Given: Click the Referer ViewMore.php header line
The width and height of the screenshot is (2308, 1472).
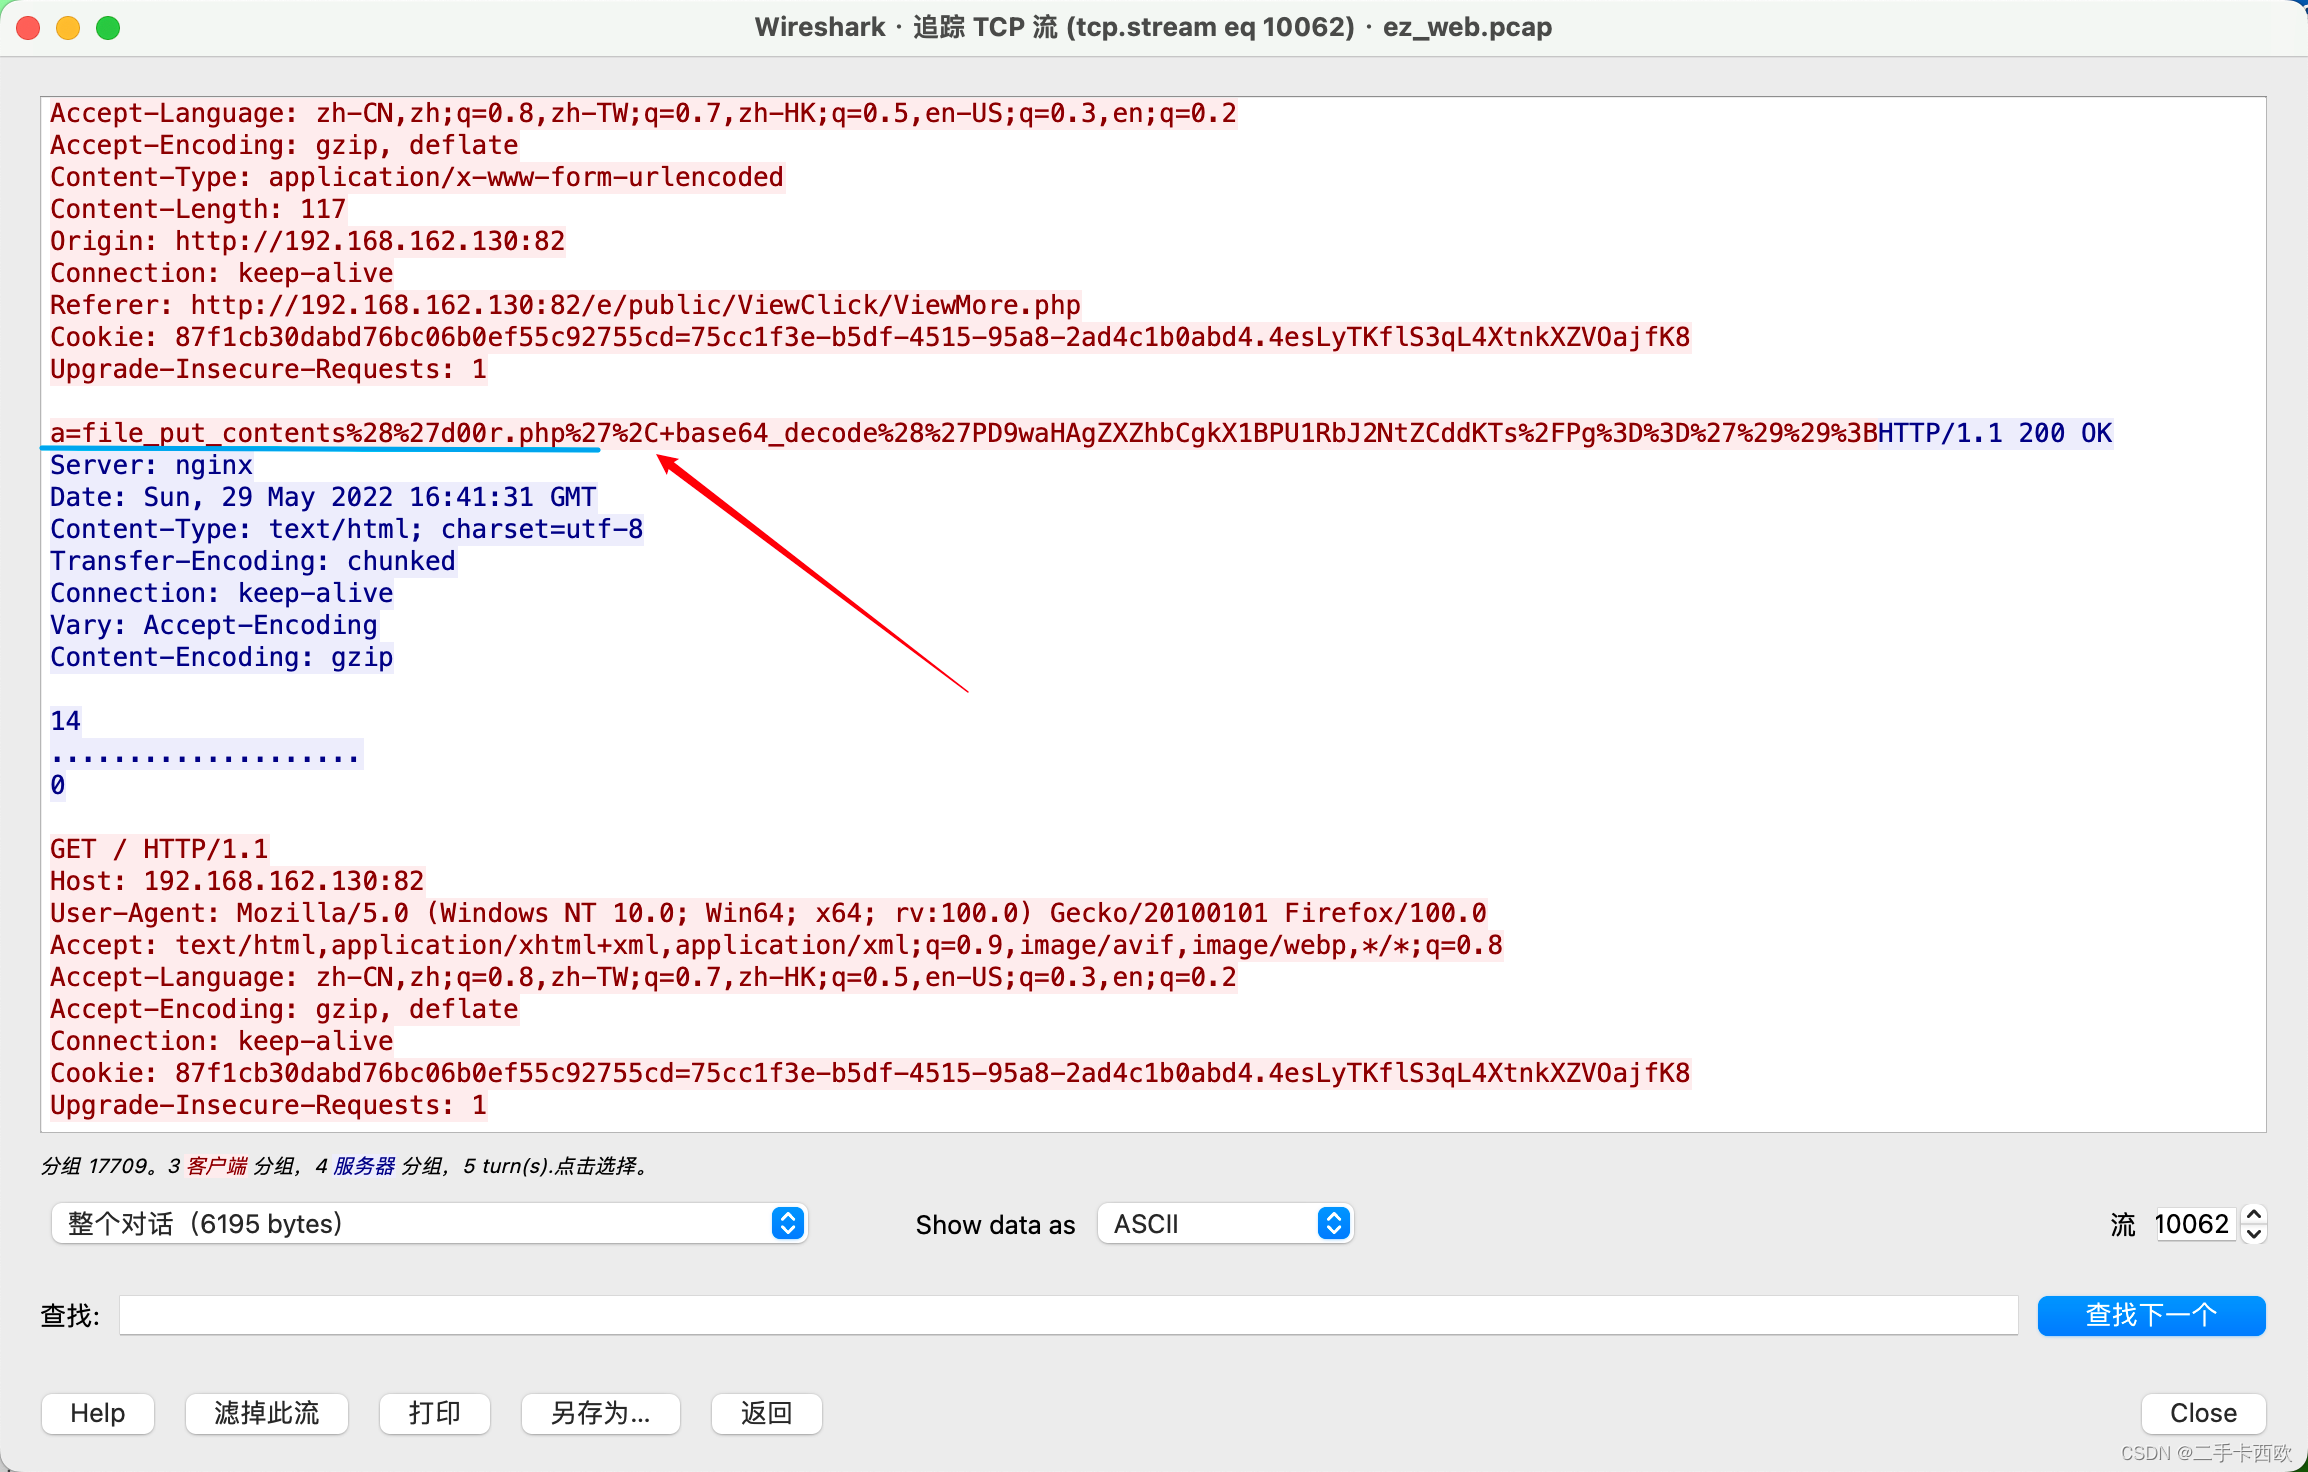Looking at the screenshot, I should (565, 305).
